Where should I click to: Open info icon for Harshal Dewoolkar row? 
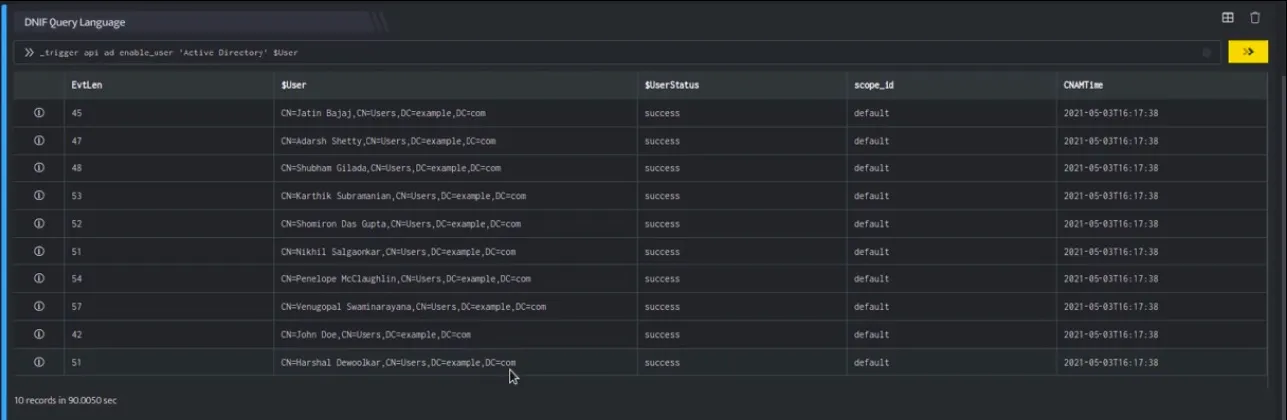[x=39, y=362]
